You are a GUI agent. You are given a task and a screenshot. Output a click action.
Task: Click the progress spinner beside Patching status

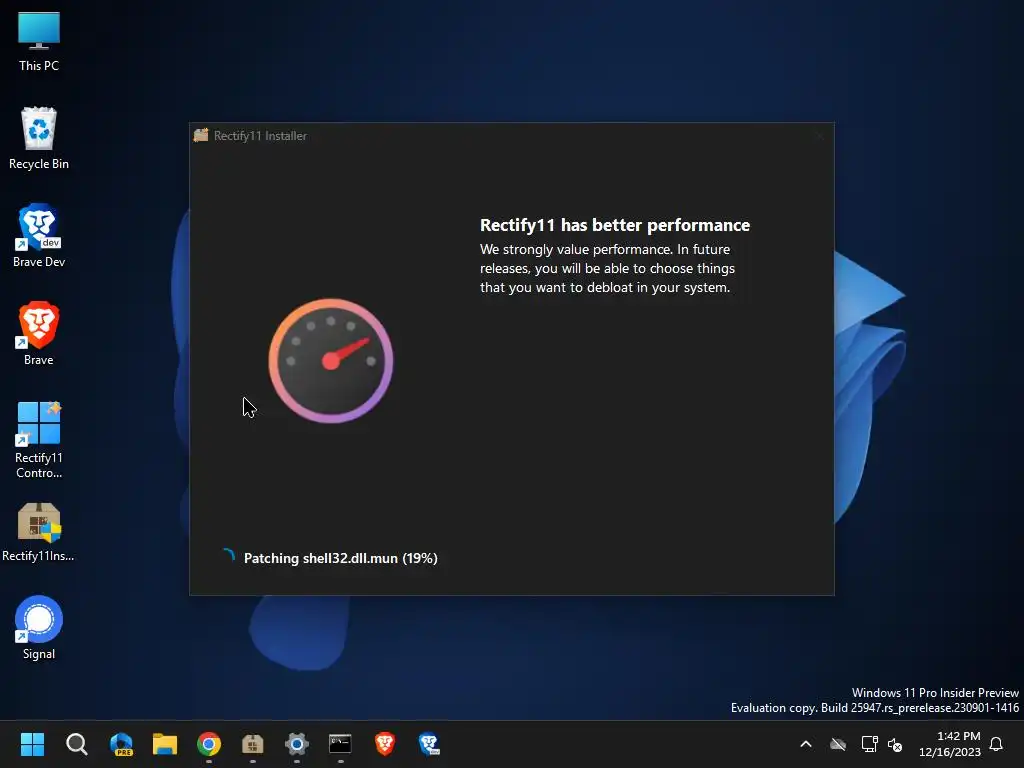click(x=227, y=557)
